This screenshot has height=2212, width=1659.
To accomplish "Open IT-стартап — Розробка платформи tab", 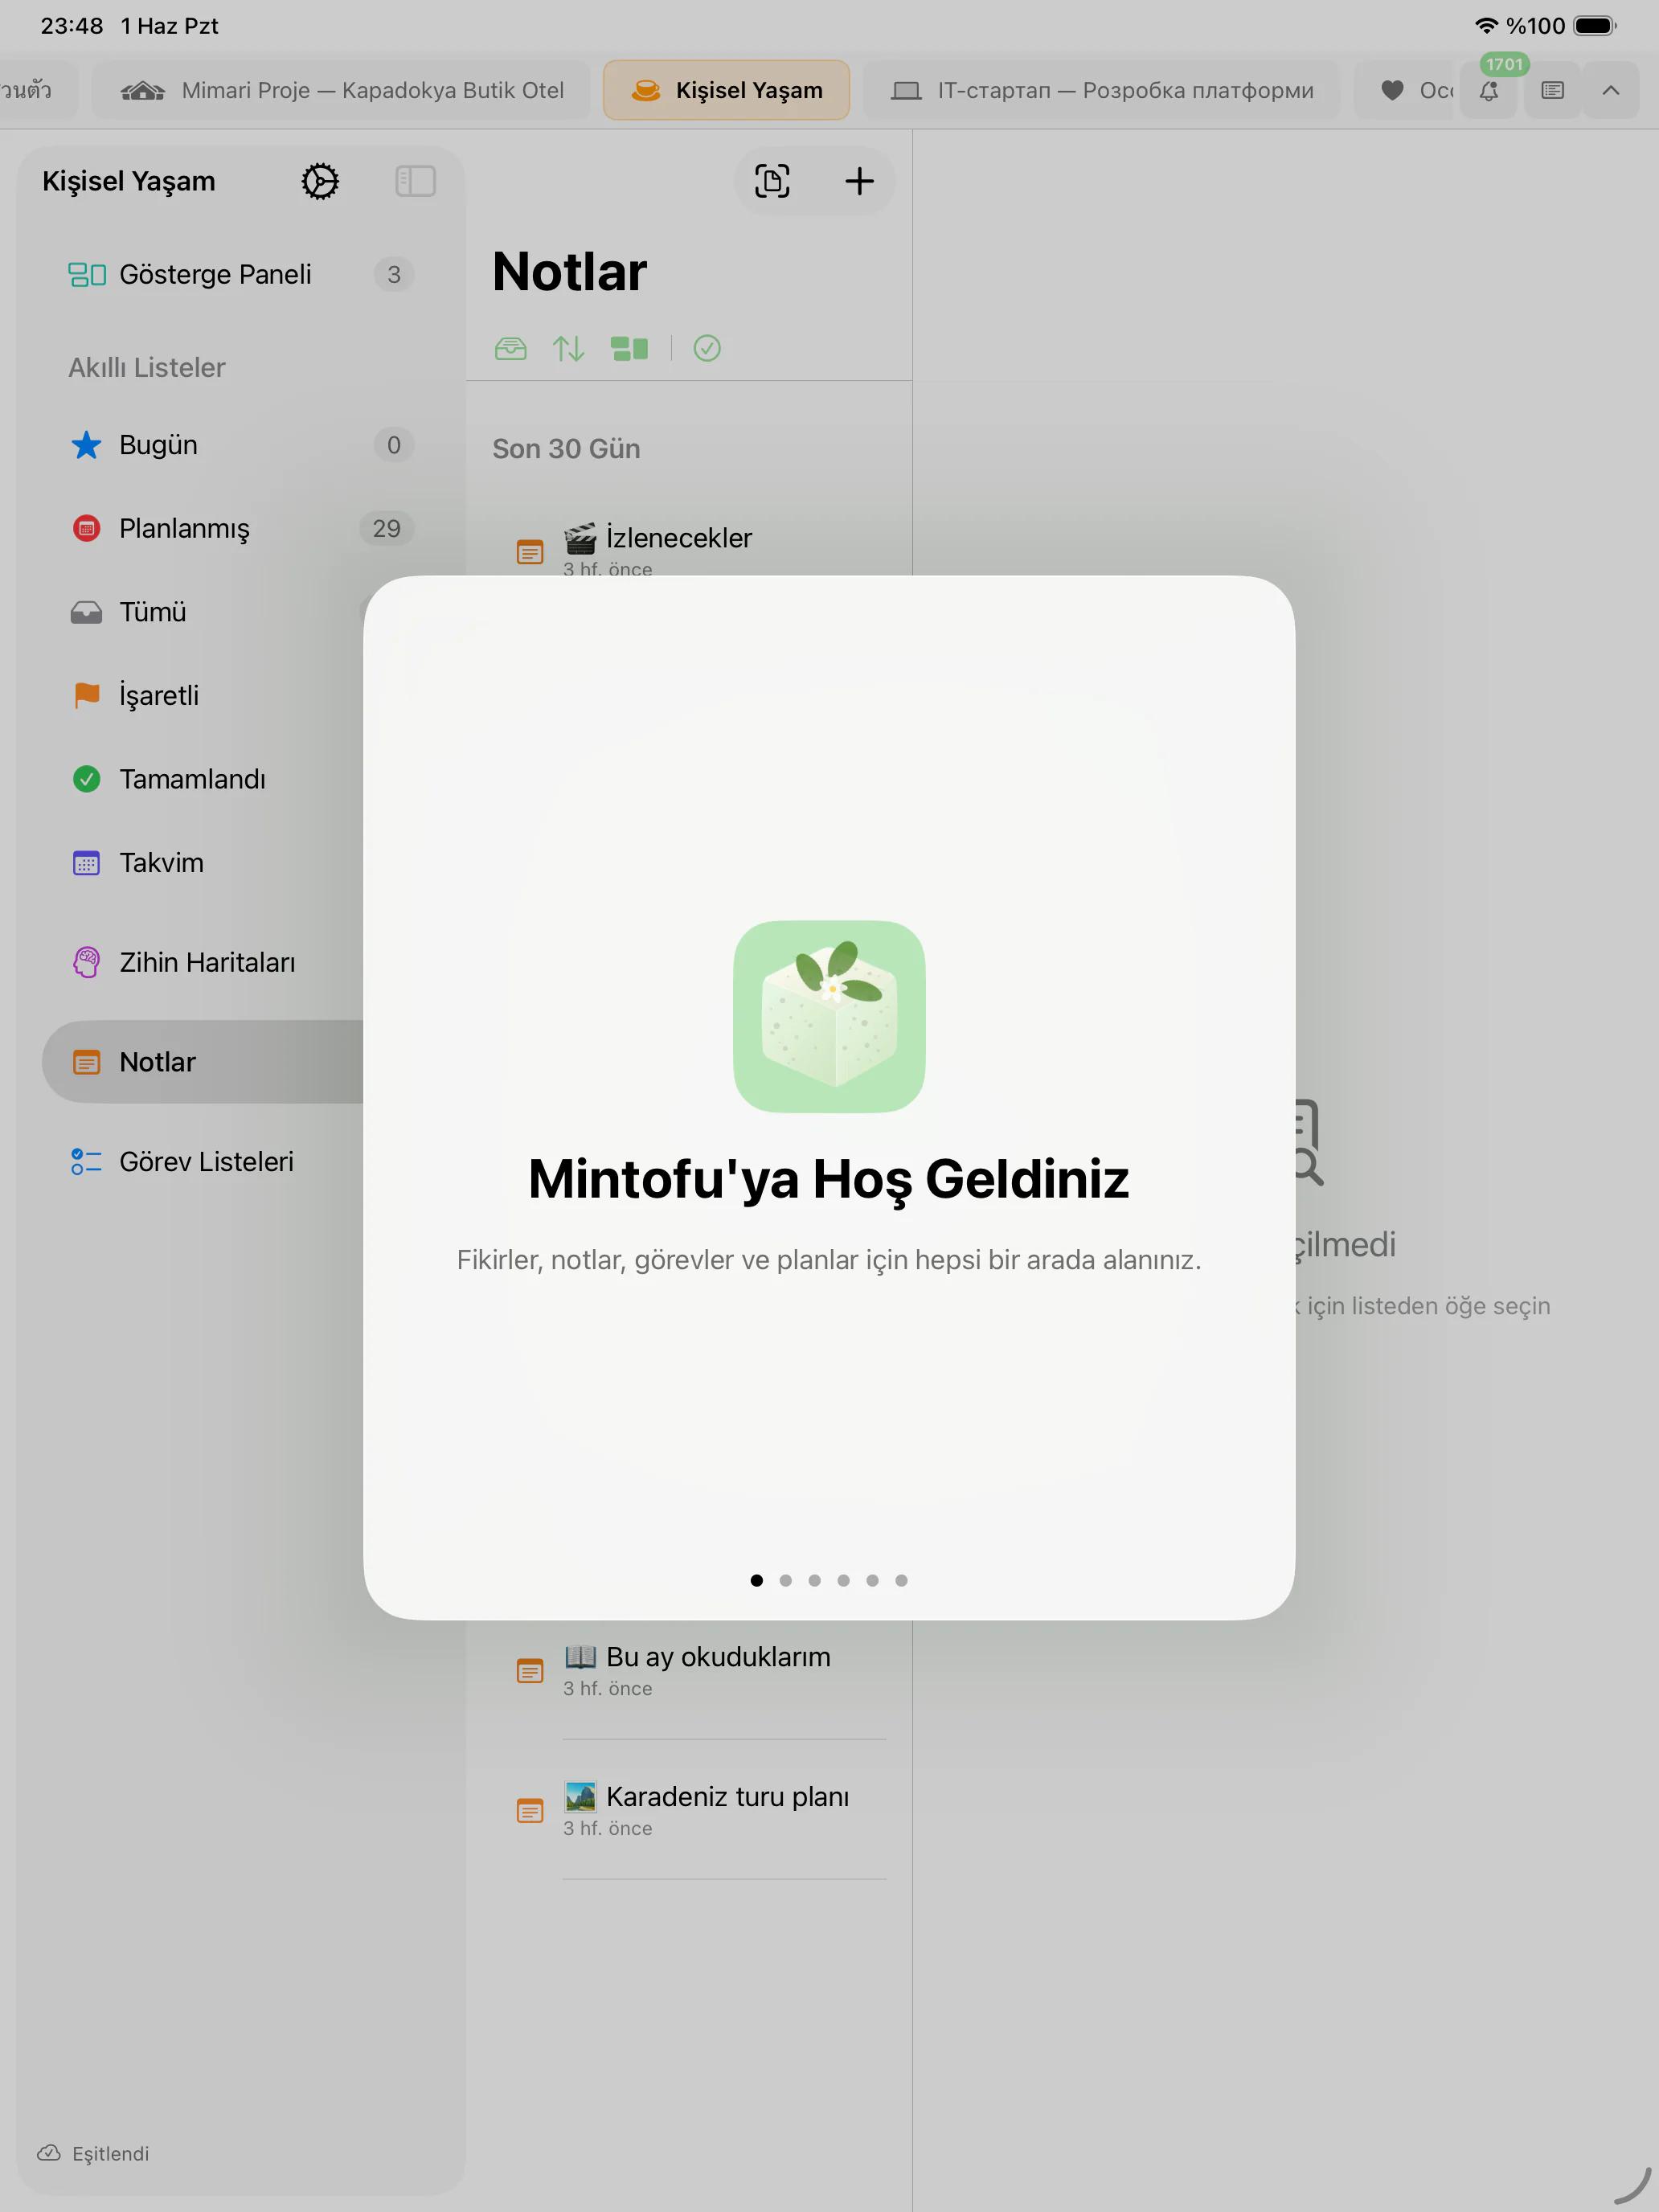I will (1101, 90).
